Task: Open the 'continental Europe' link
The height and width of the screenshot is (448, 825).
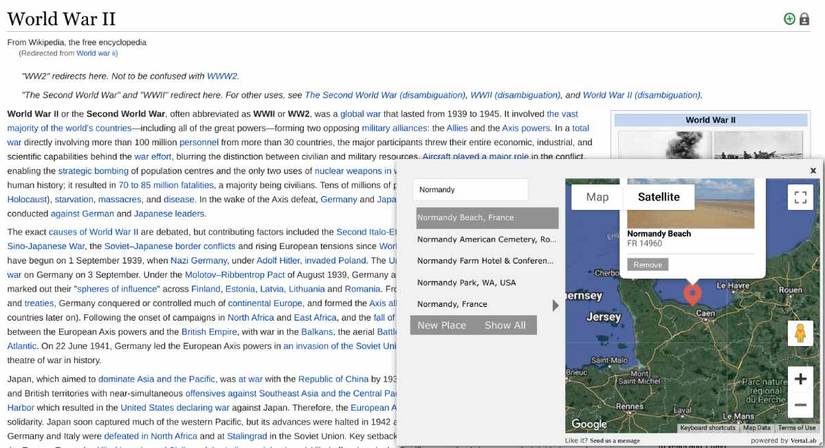Action: click(265, 303)
